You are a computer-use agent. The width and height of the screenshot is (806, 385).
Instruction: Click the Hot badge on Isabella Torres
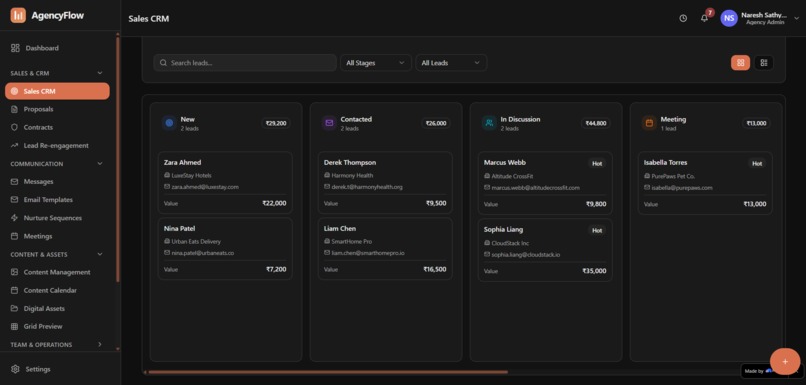[x=757, y=163]
